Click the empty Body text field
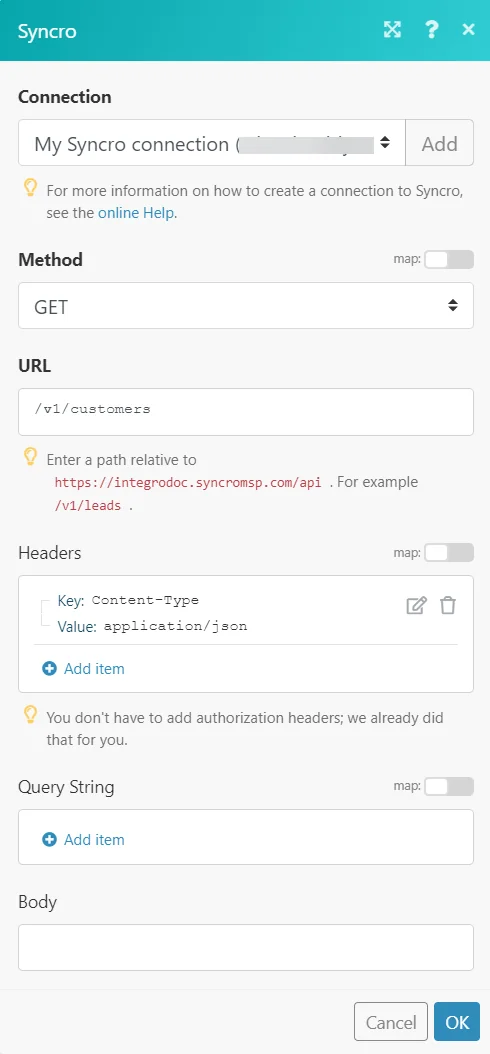The image size is (490, 1054). coord(246,948)
